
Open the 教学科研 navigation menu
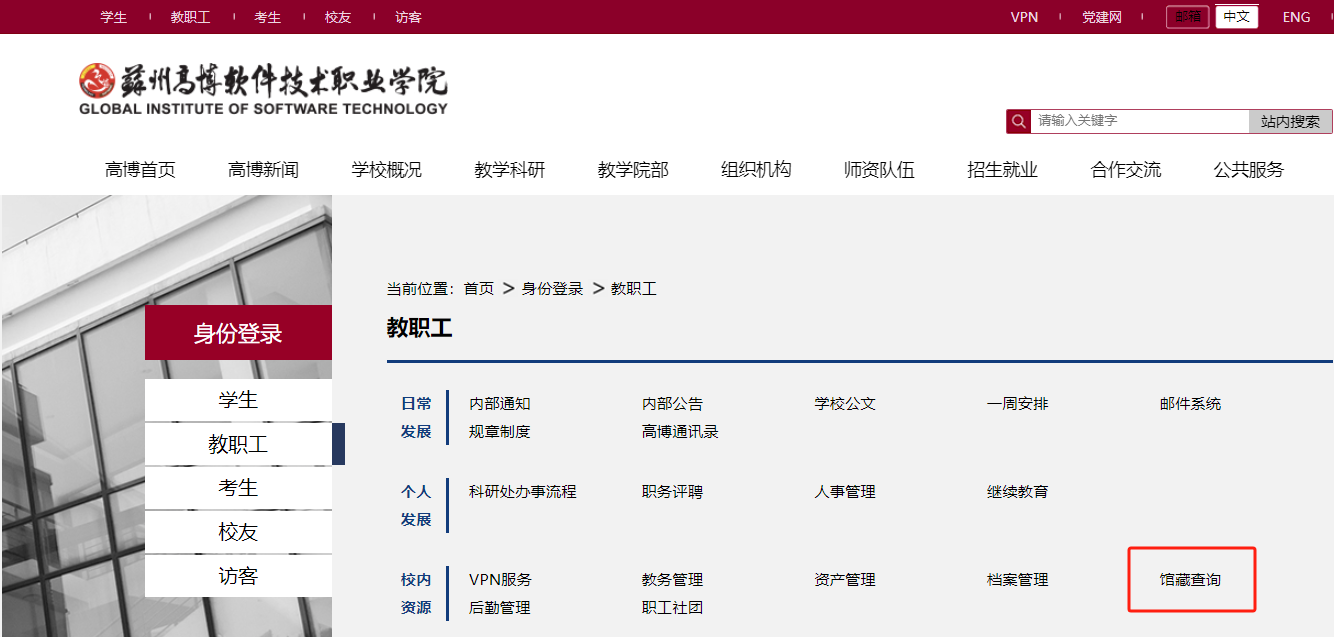click(x=510, y=170)
